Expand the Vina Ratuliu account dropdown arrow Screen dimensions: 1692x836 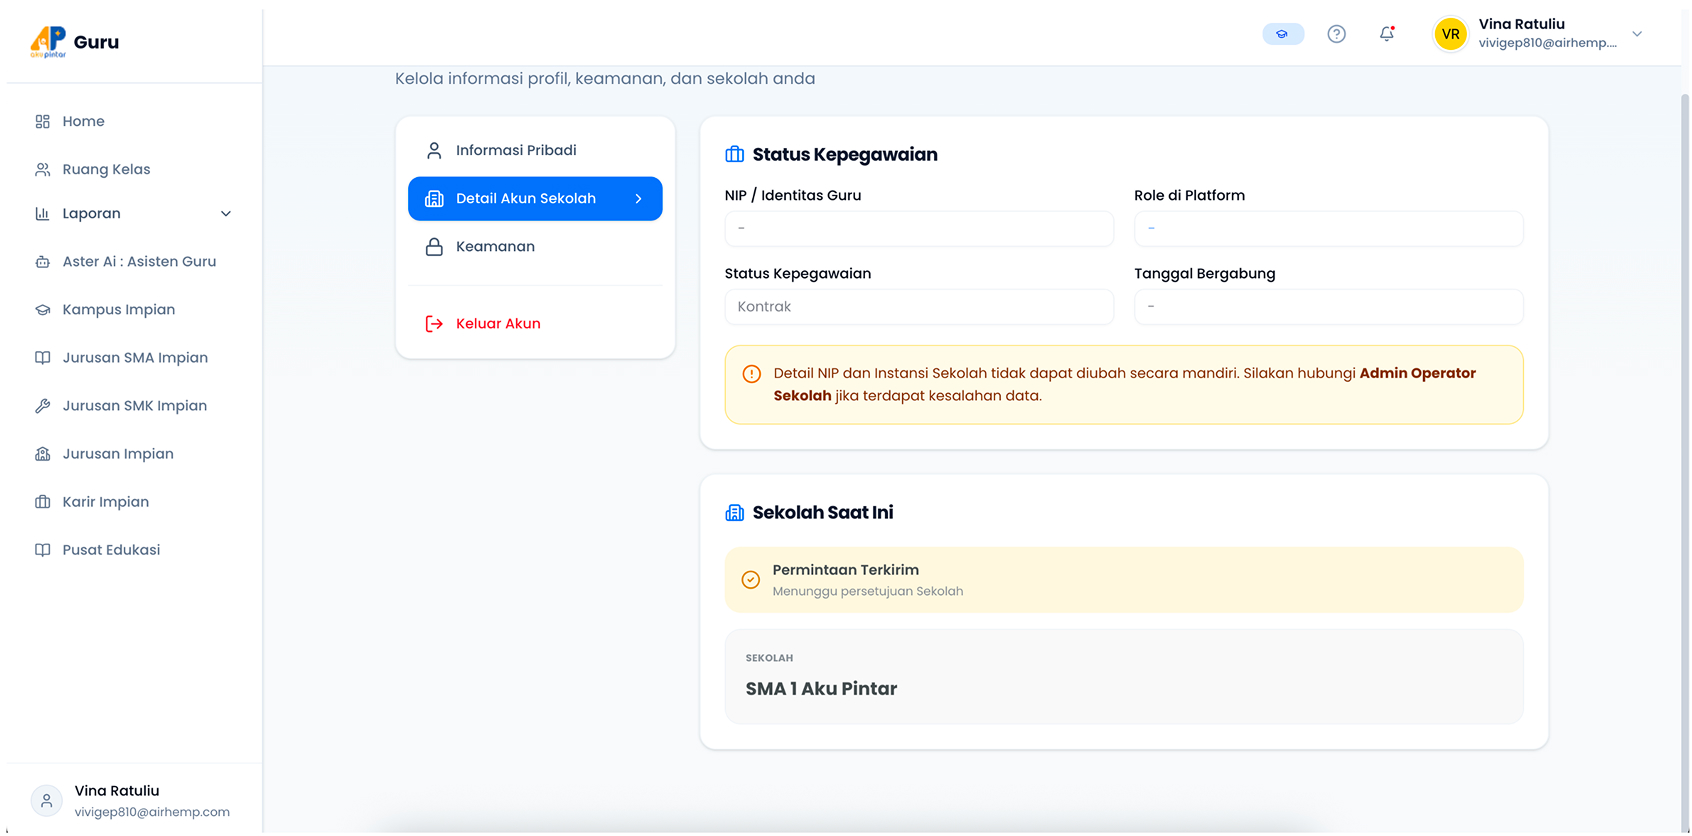pos(1637,34)
